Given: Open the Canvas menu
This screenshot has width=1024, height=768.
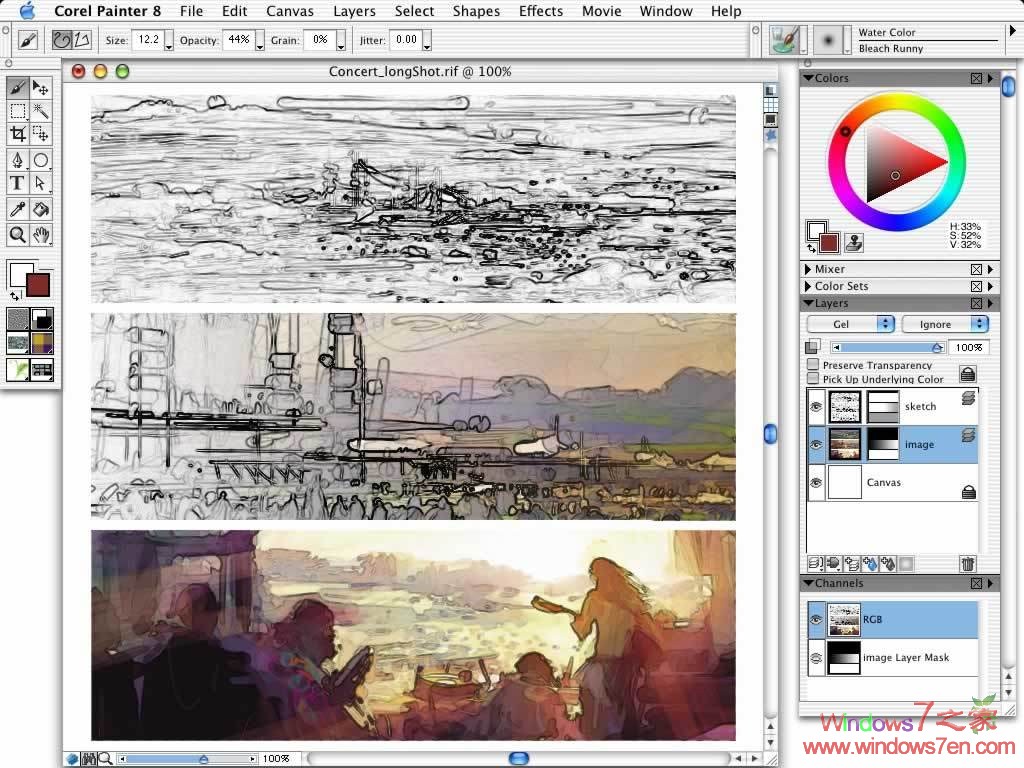Looking at the screenshot, I should (289, 11).
